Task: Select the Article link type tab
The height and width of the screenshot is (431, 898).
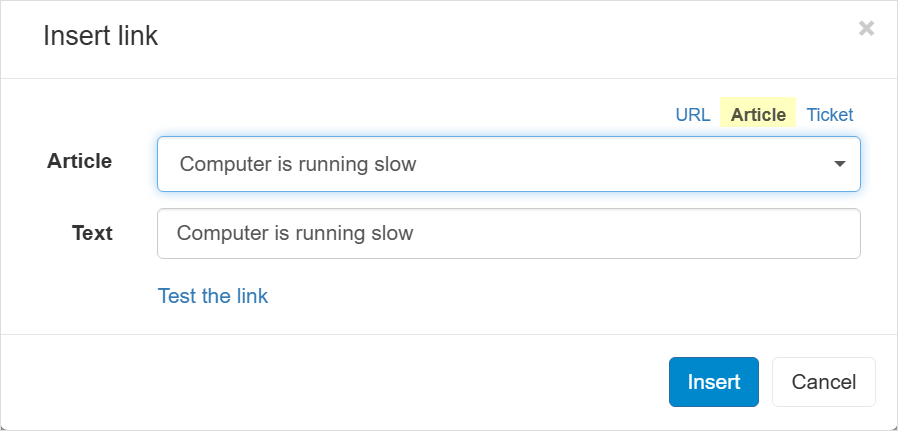Action: click(x=758, y=114)
